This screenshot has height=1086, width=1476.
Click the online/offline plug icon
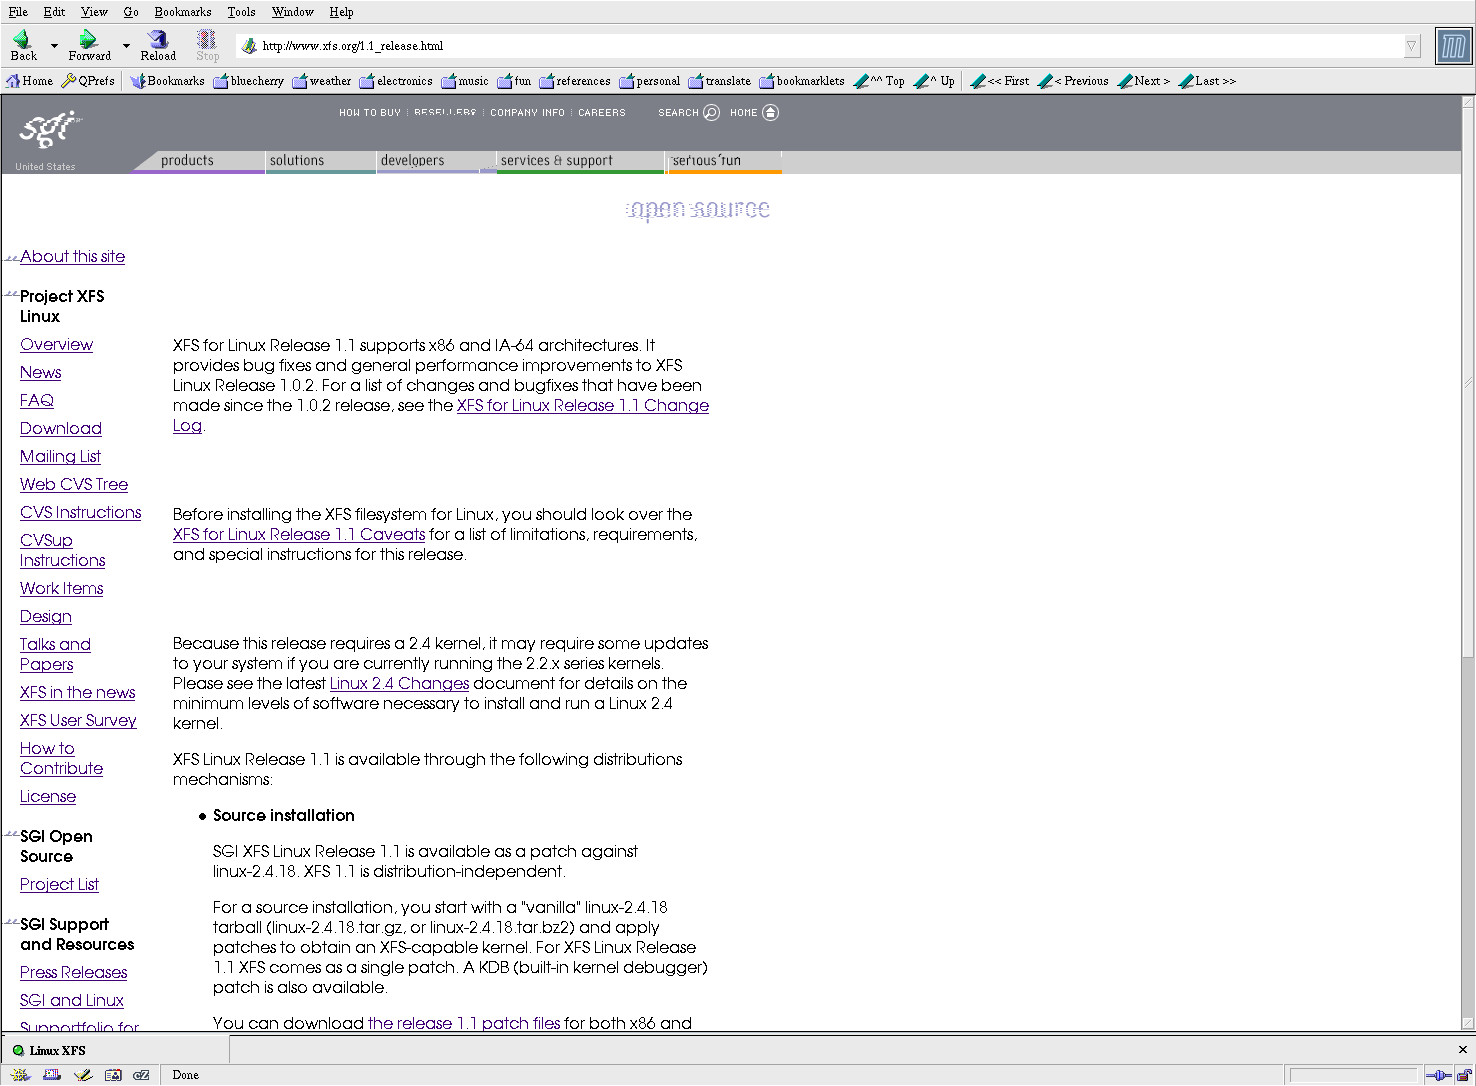point(1438,1075)
